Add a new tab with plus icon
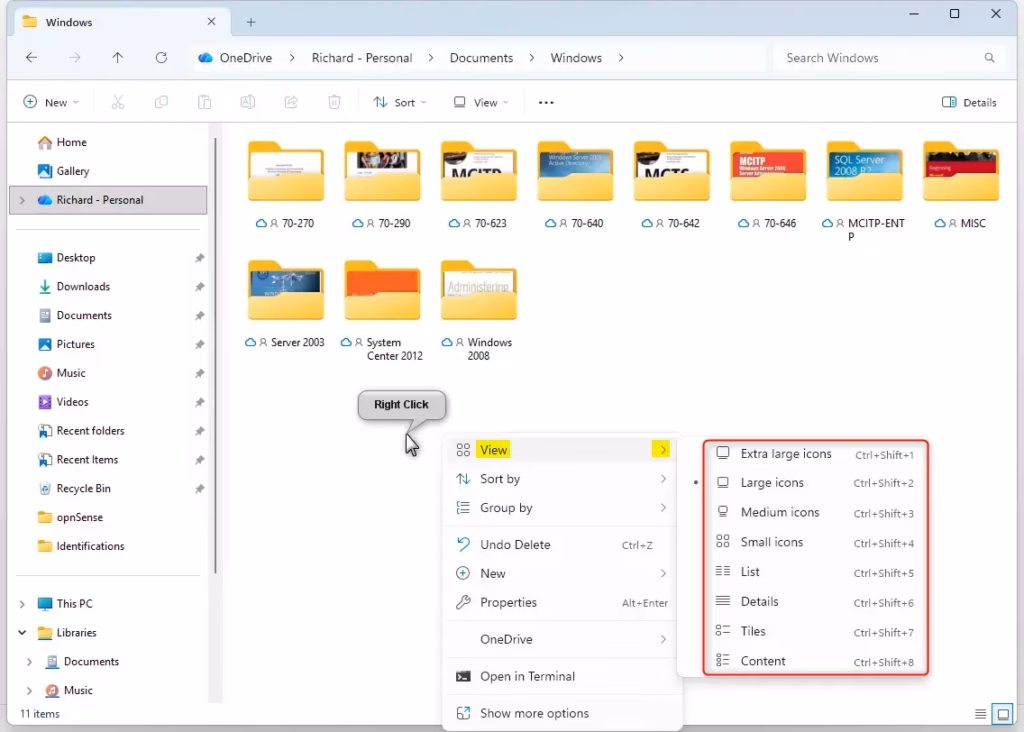 tap(251, 22)
